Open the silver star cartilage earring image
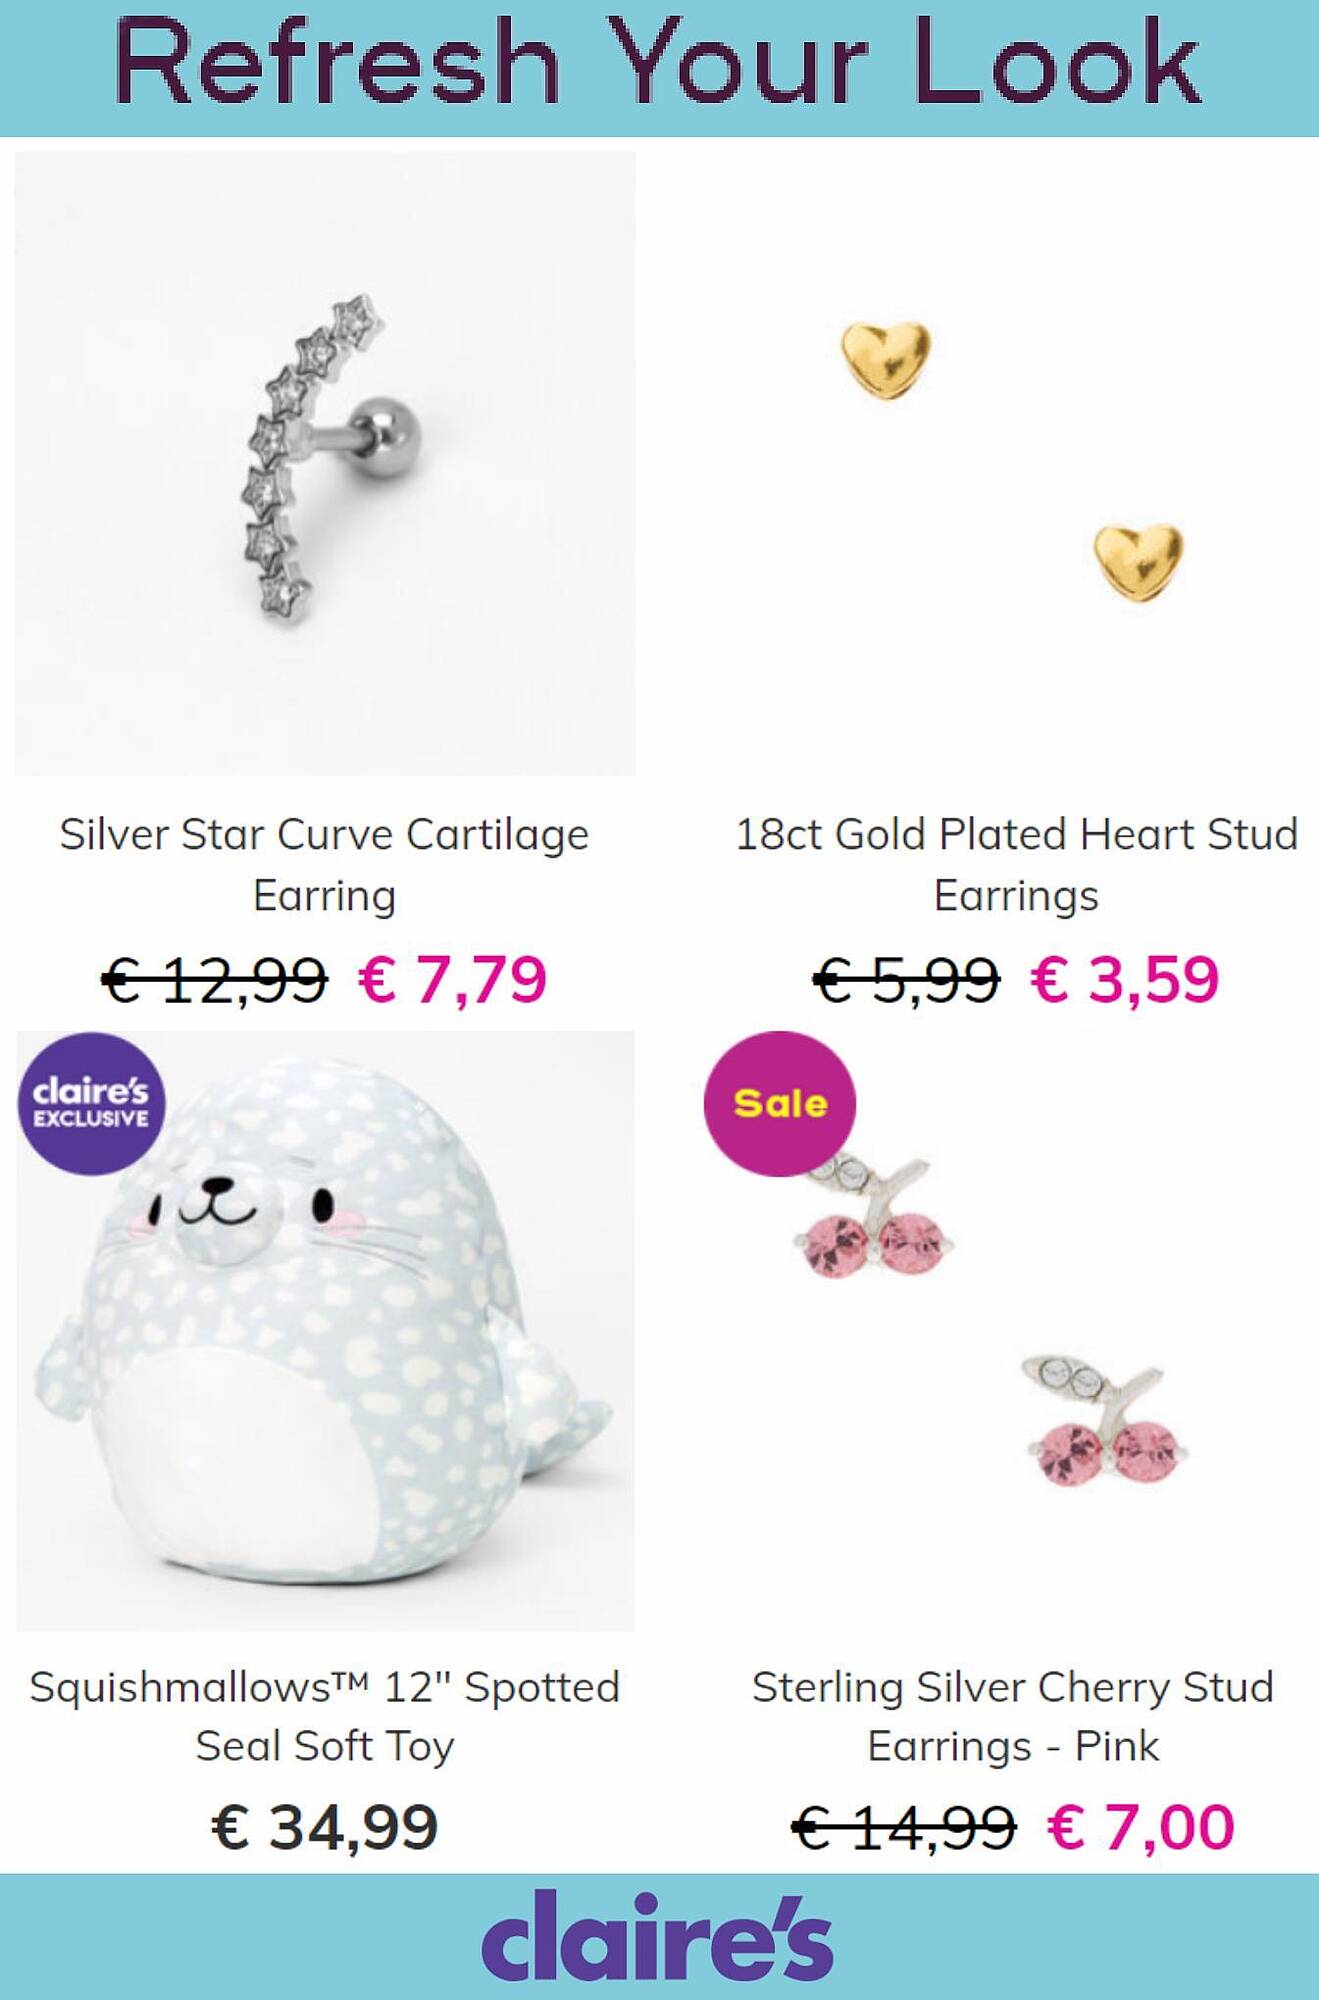 (x=325, y=463)
